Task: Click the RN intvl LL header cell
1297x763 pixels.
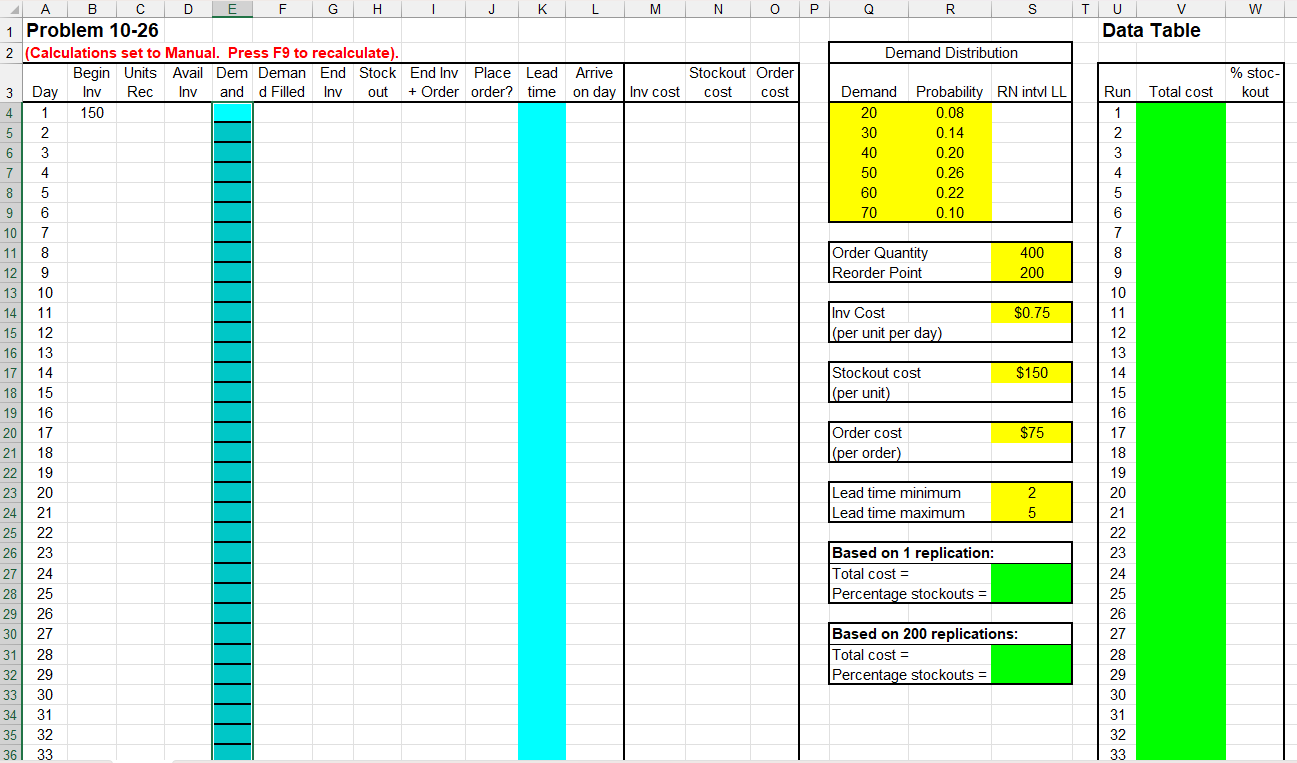Action: [x=1031, y=91]
